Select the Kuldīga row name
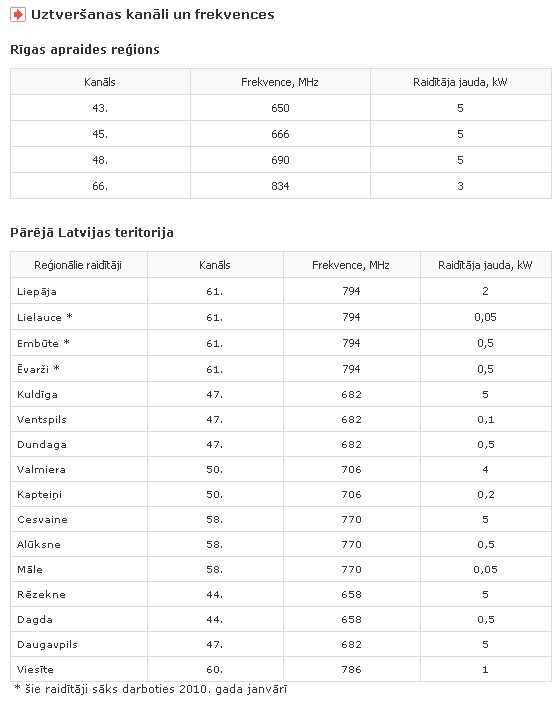The width and height of the screenshot is (557, 704). [37, 395]
